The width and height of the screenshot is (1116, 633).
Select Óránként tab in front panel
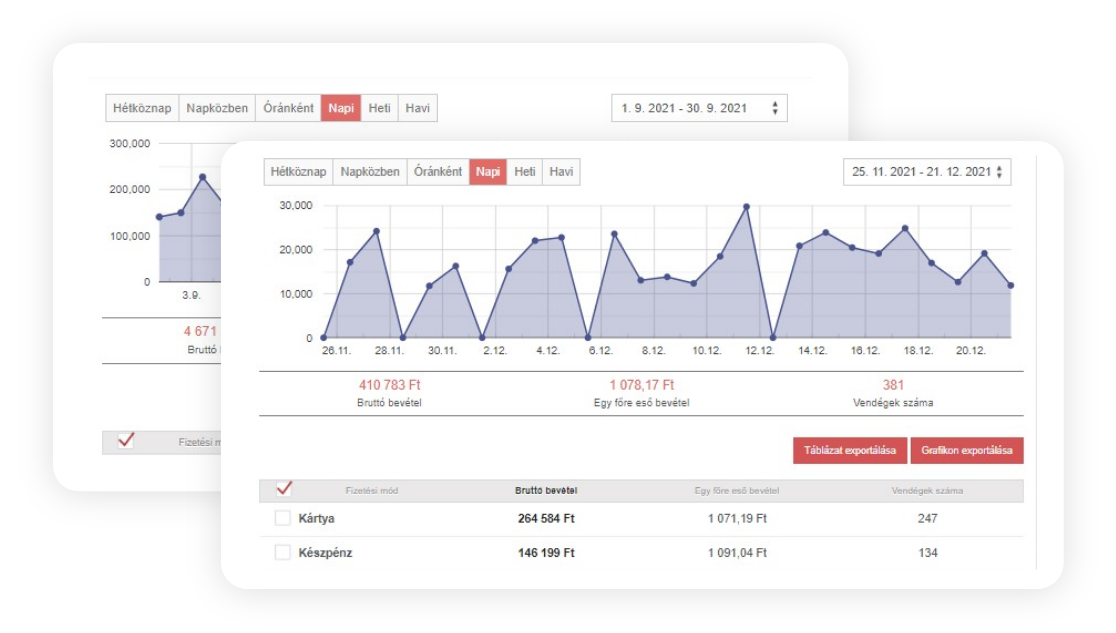[438, 172]
